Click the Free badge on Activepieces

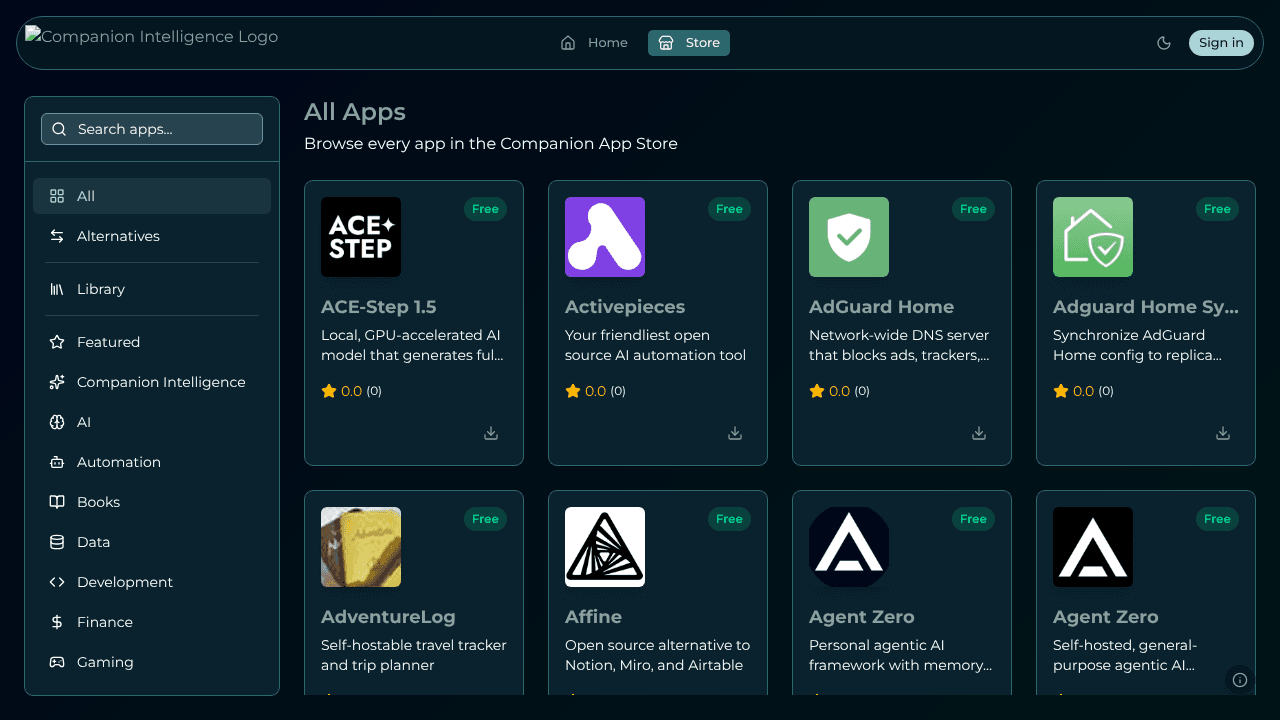729,209
